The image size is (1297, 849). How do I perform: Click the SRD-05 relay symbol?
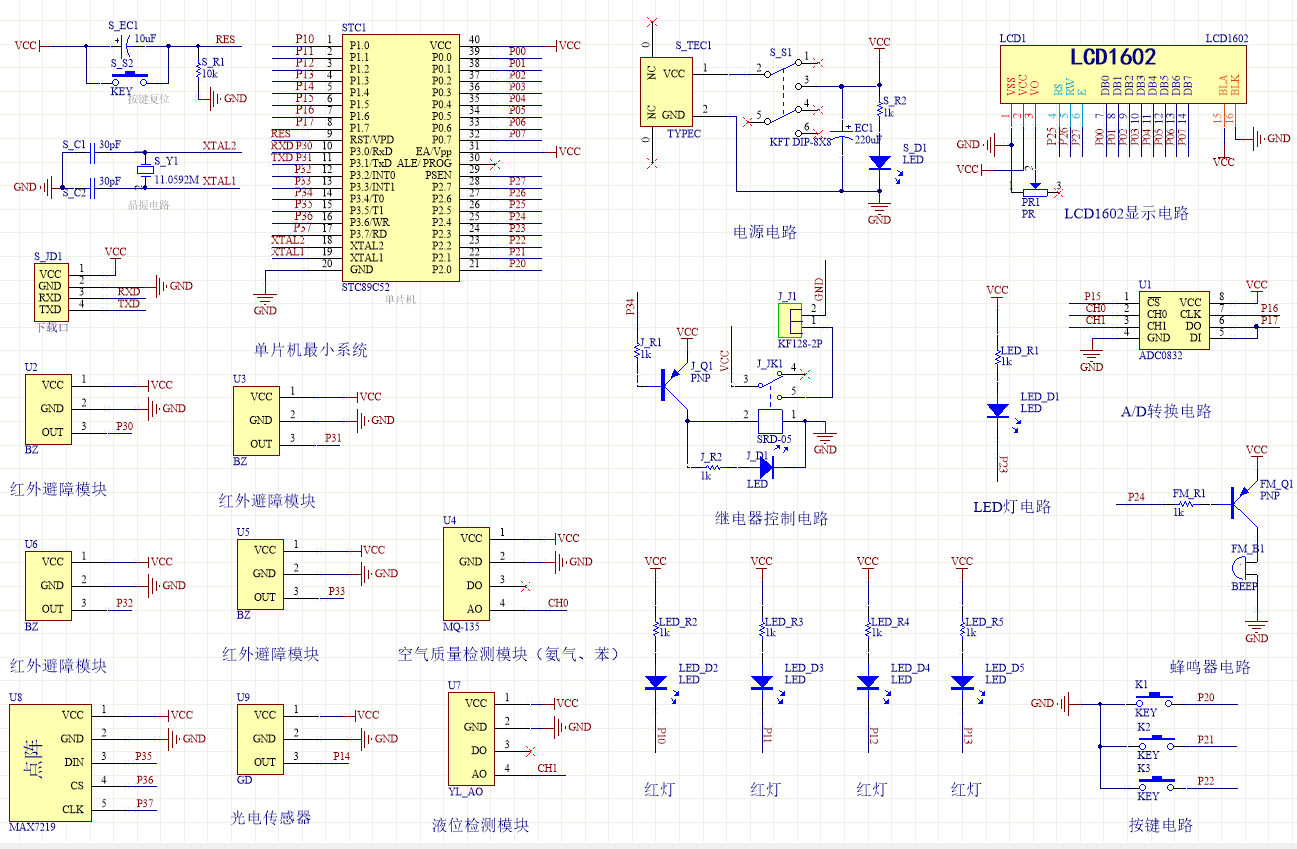771,421
